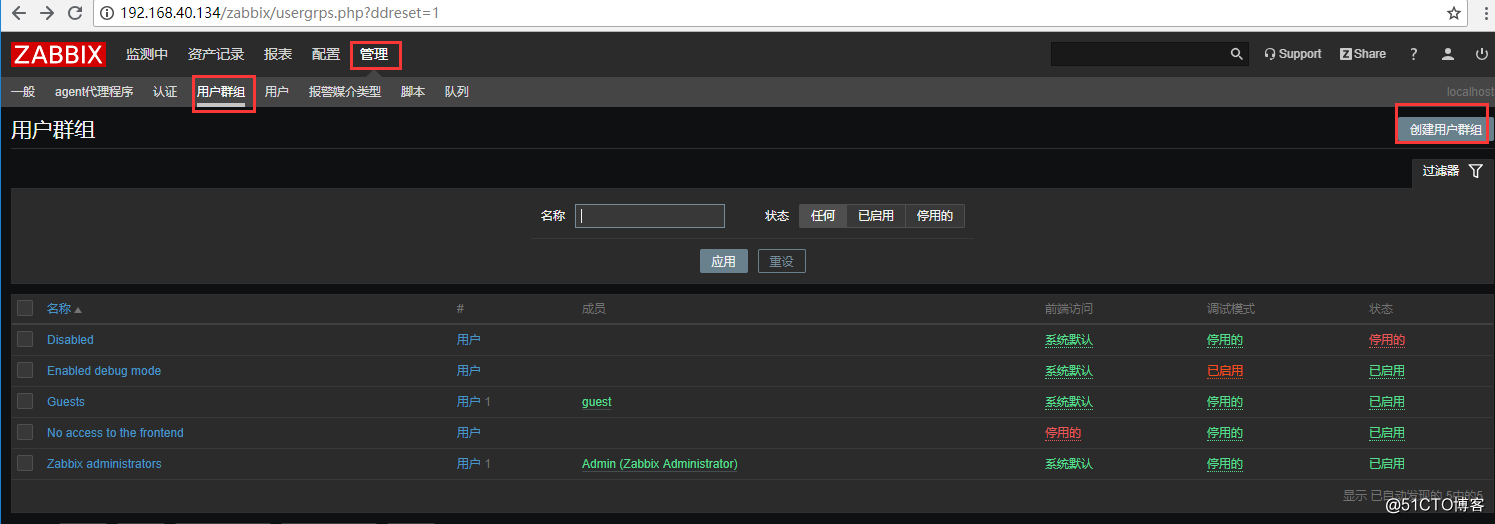Open the guest member link

pyautogui.click(x=597, y=402)
